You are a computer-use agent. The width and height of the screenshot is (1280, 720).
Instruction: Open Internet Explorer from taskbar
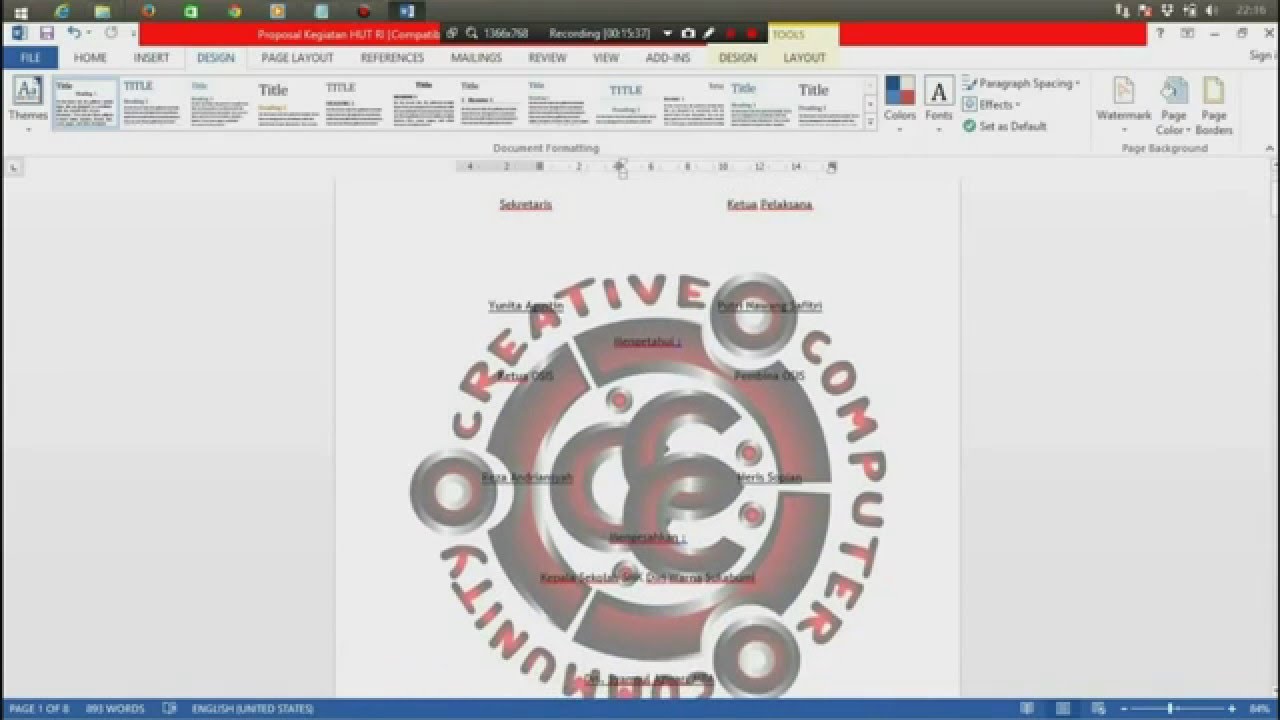[x=62, y=11]
